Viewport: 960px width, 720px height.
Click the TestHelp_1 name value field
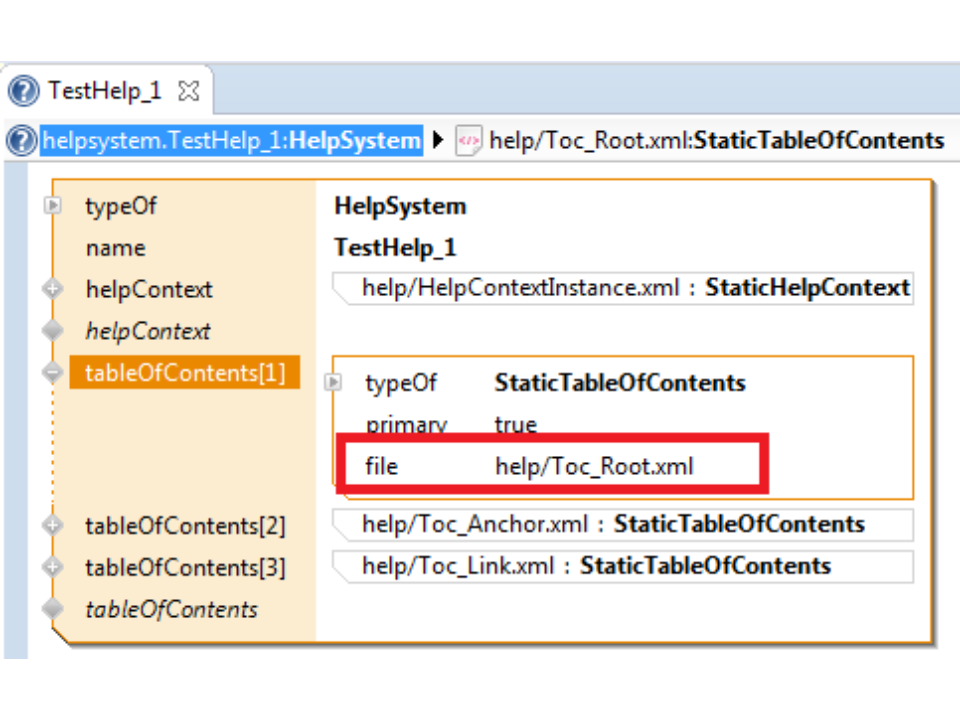(x=395, y=248)
